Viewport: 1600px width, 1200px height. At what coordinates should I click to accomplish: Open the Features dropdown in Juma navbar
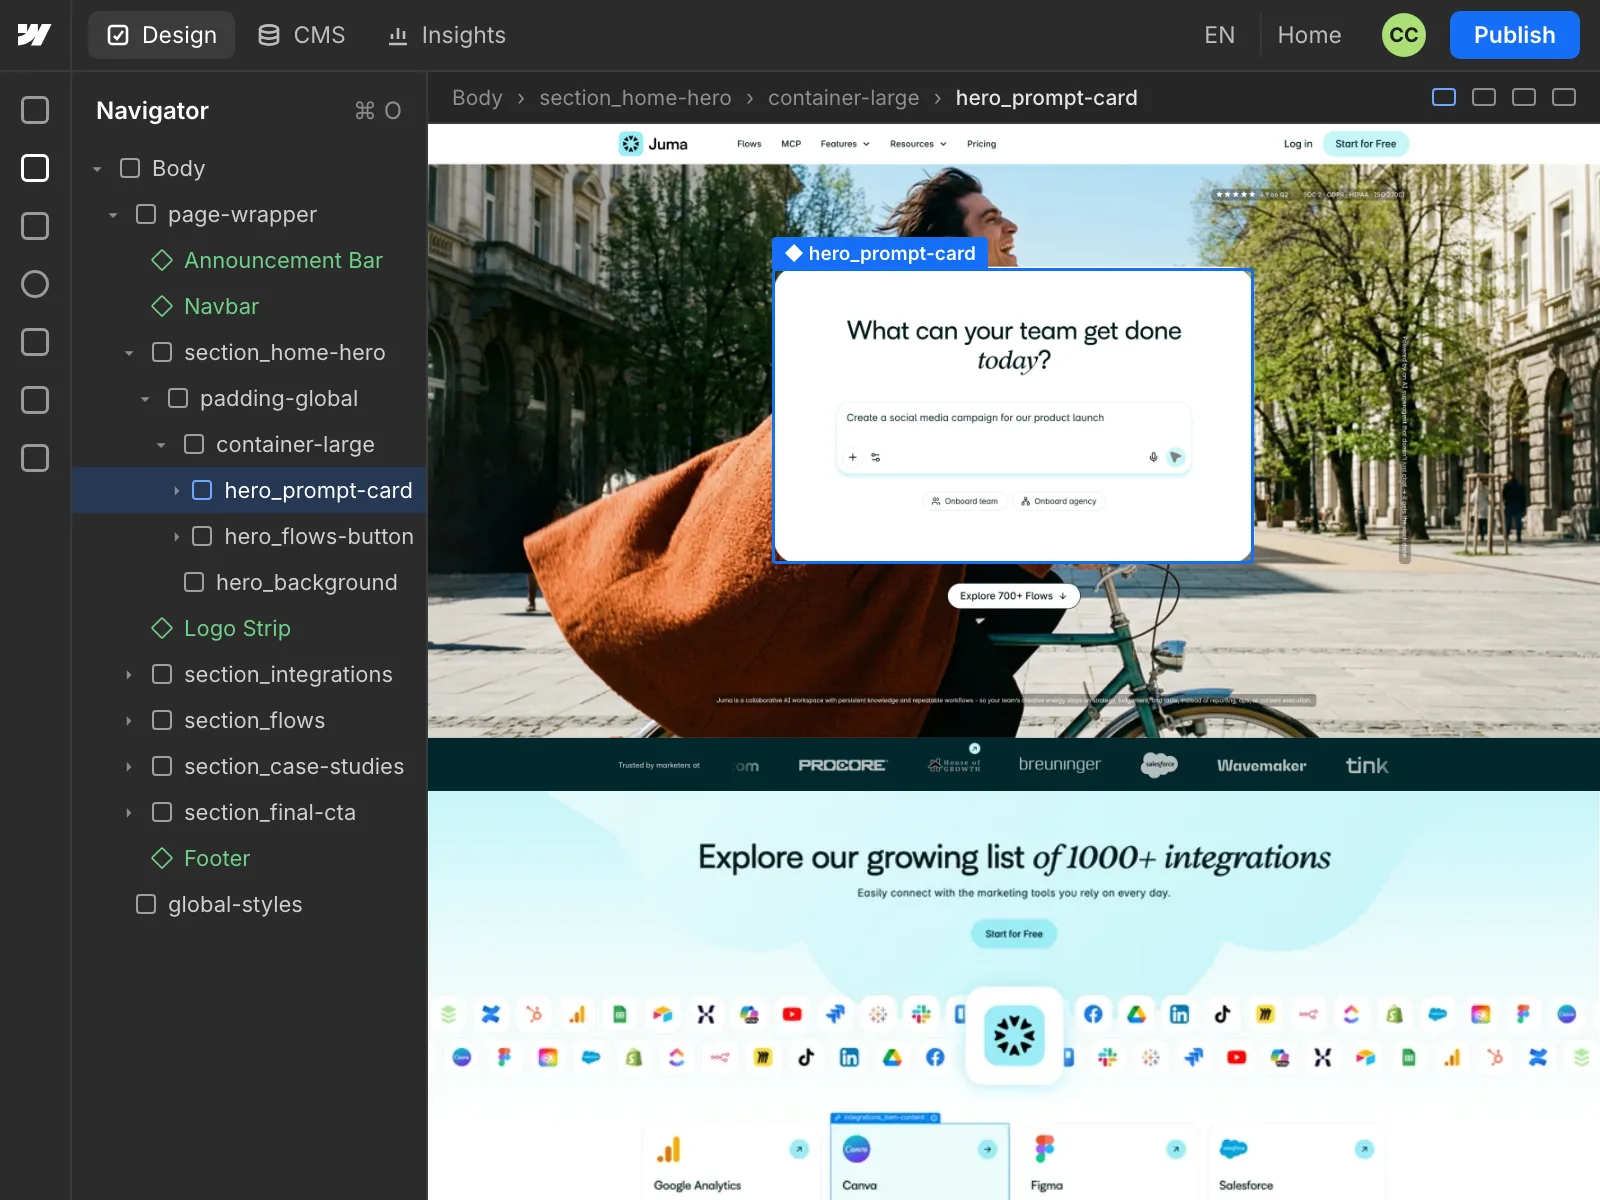click(x=845, y=144)
